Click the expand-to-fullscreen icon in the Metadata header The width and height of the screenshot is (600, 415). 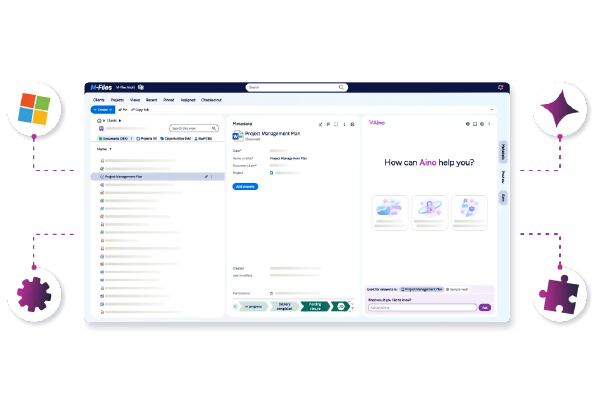(336, 124)
